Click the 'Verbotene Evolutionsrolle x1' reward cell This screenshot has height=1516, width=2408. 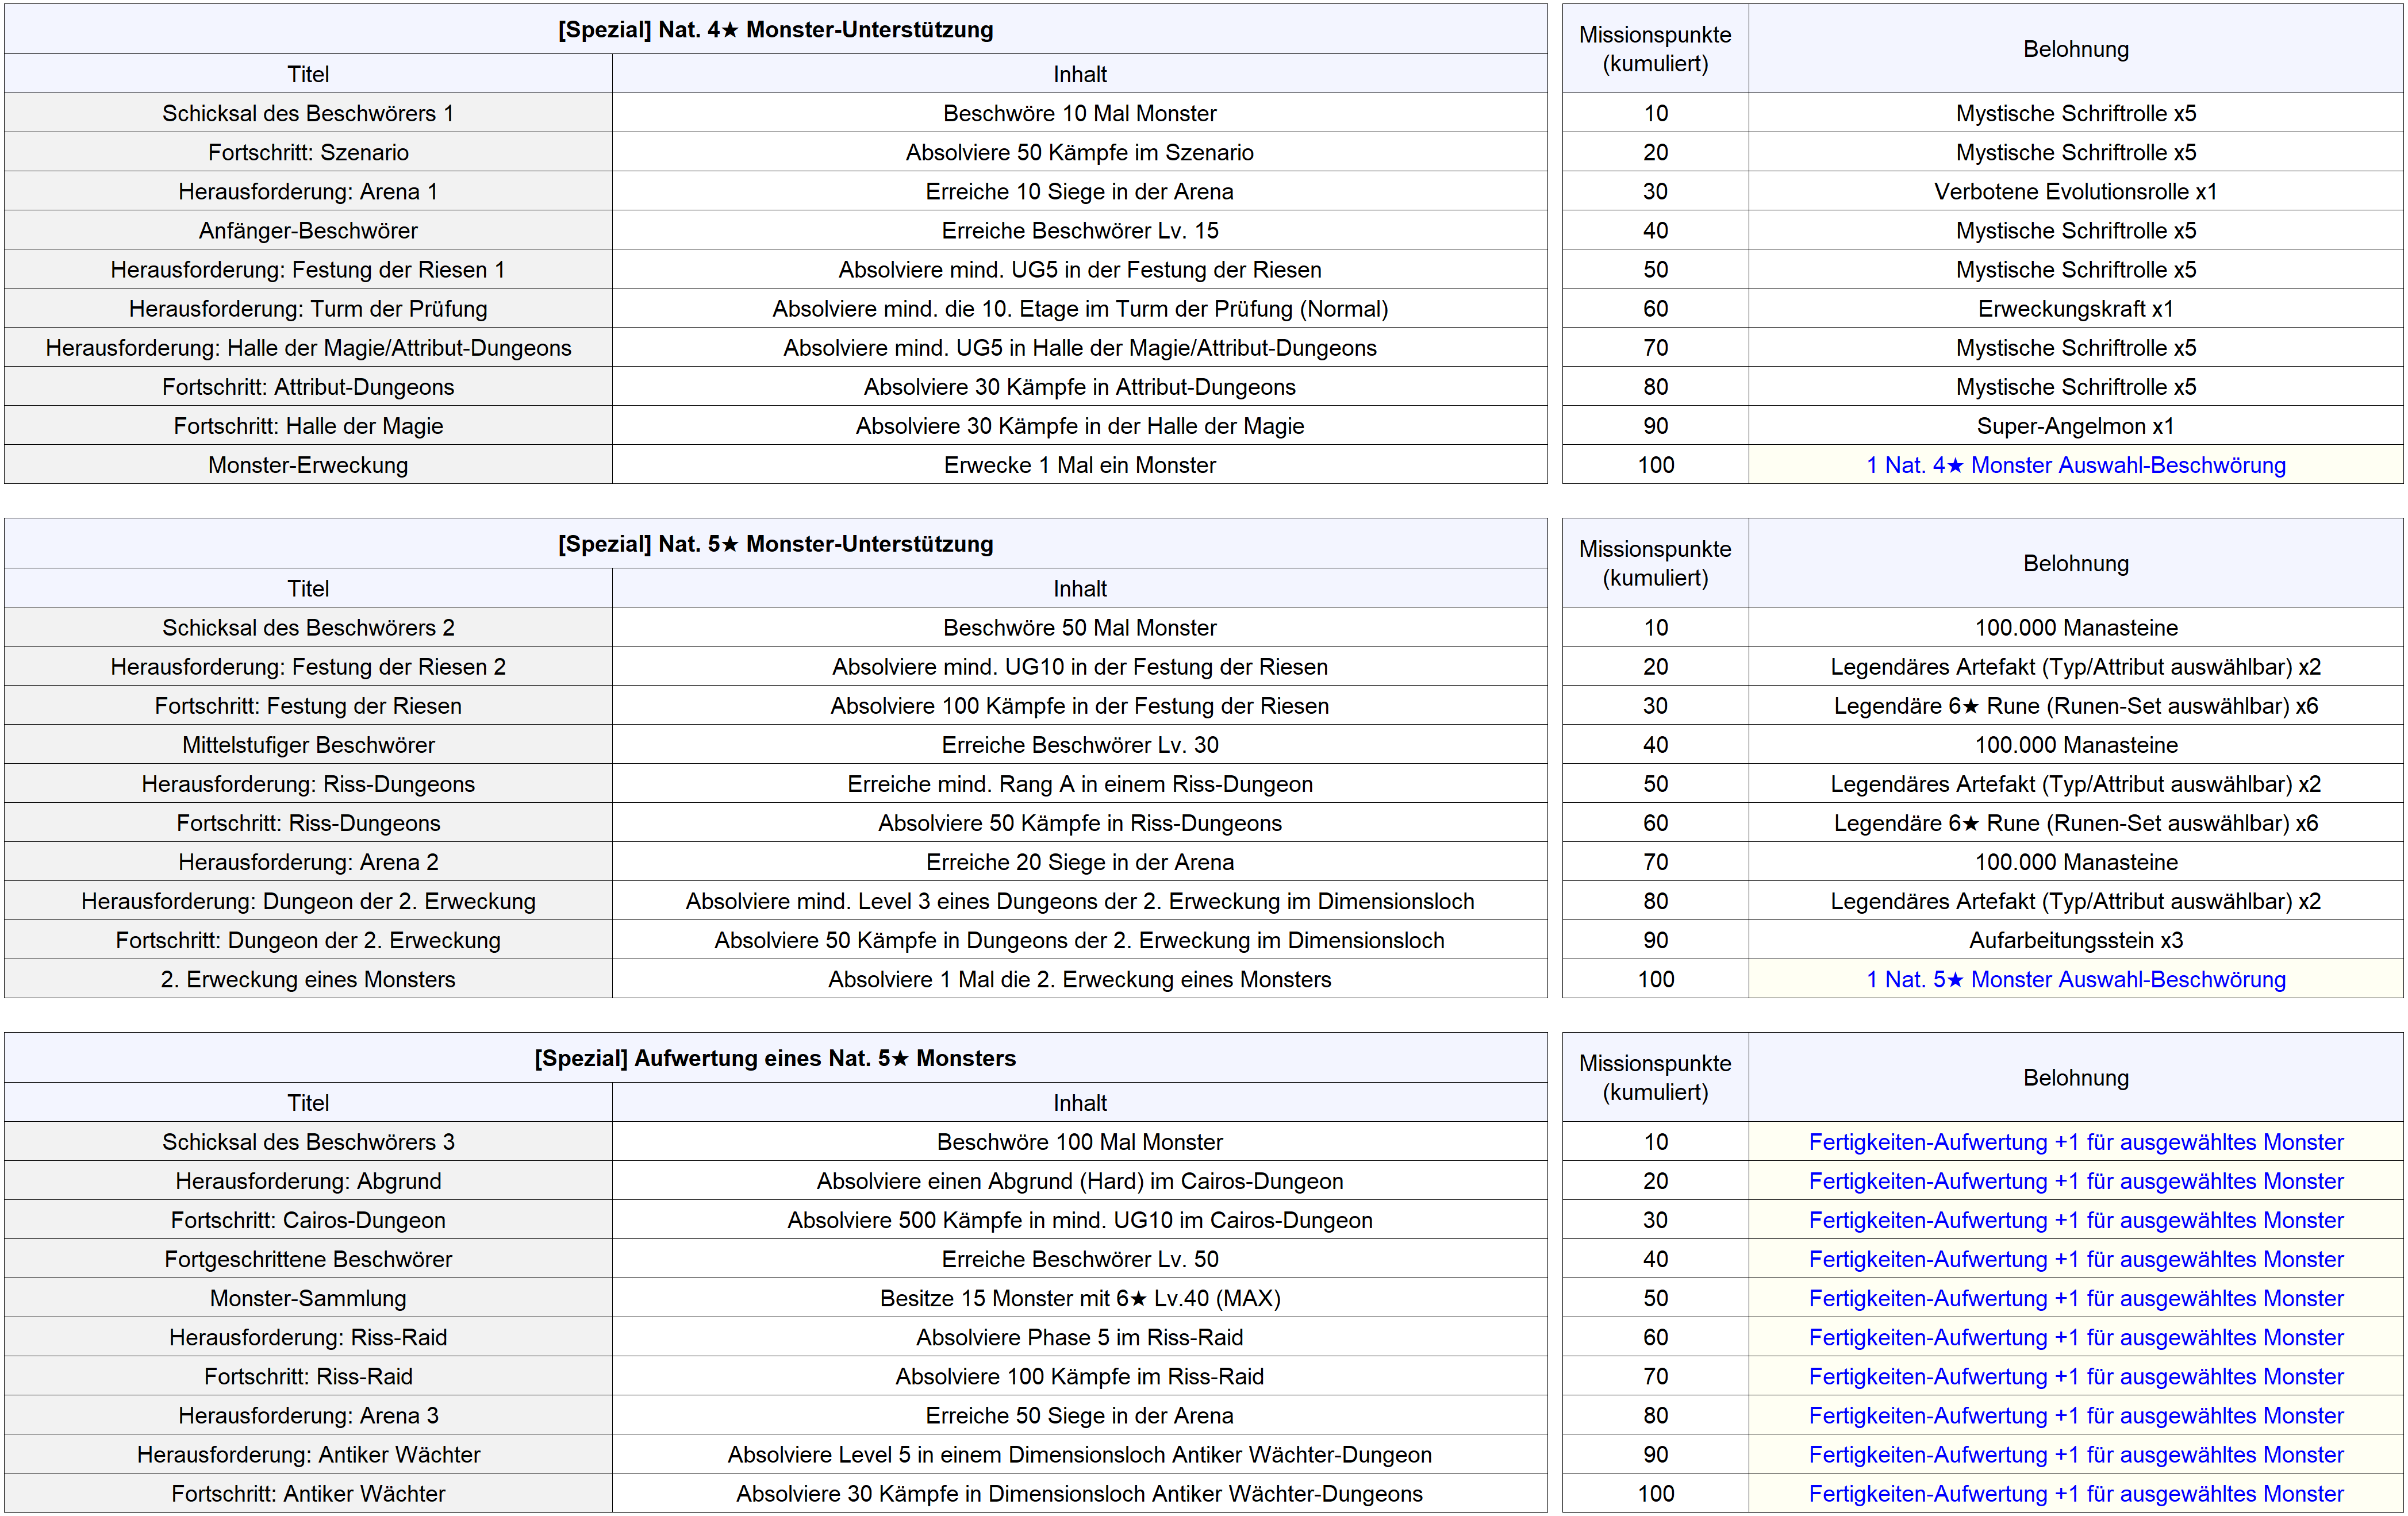[x=2075, y=191]
